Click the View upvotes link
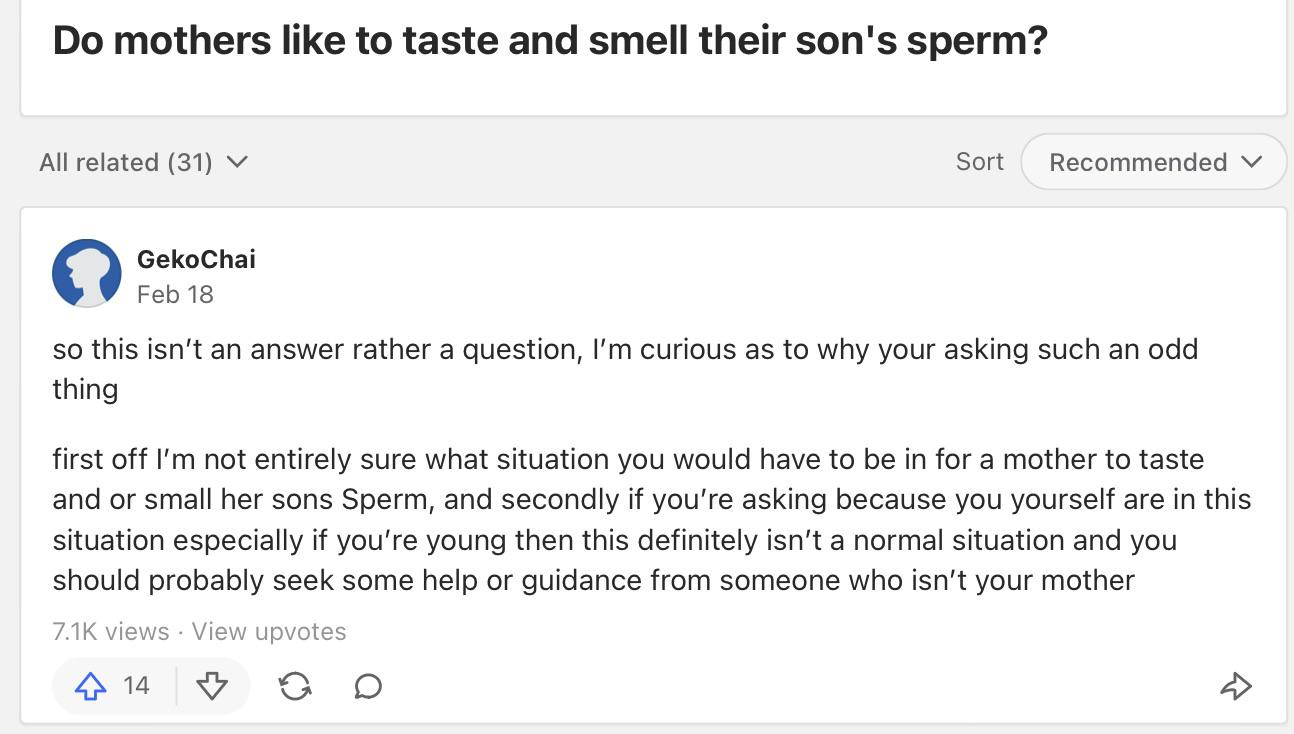Viewport: 1294px width, 734px height. point(269,632)
